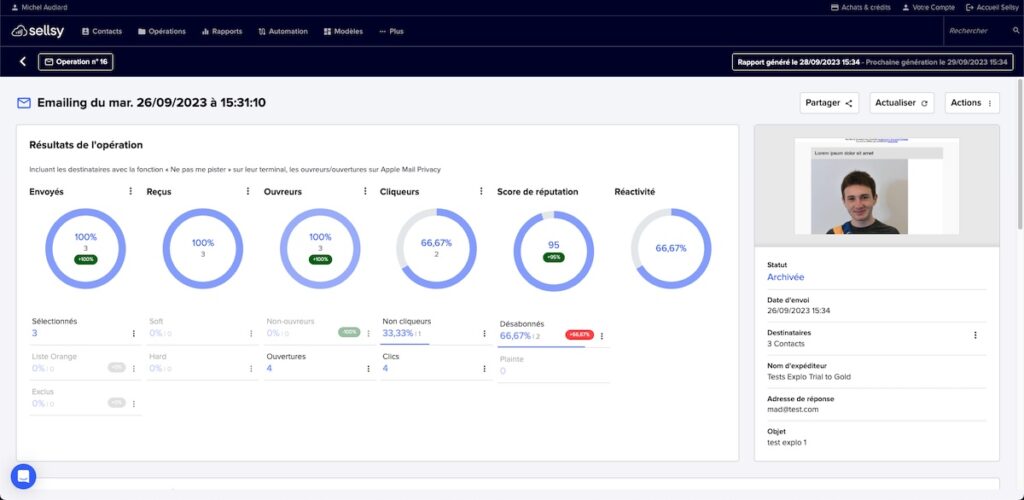Open Clics row three-dot menu
The width and height of the screenshot is (1024, 500).
point(485,369)
